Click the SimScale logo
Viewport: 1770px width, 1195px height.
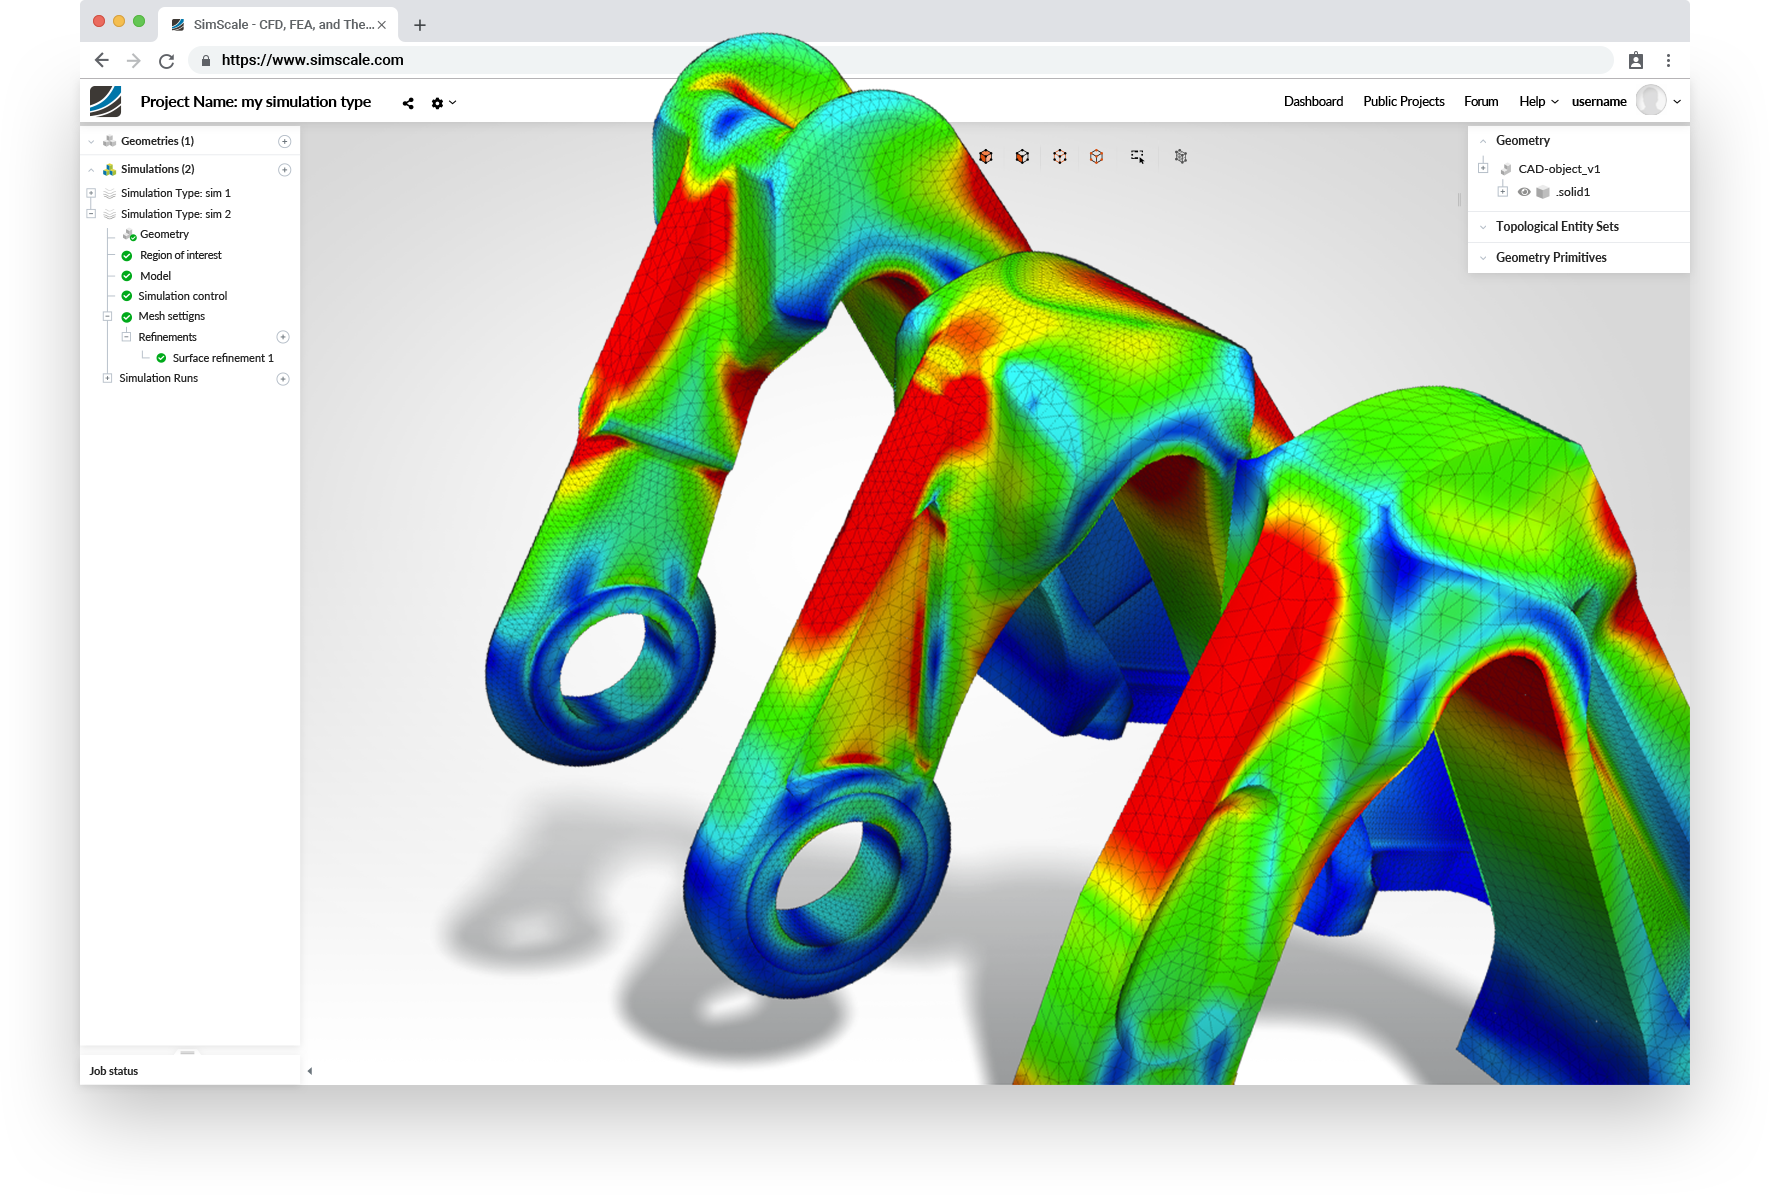point(104,101)
